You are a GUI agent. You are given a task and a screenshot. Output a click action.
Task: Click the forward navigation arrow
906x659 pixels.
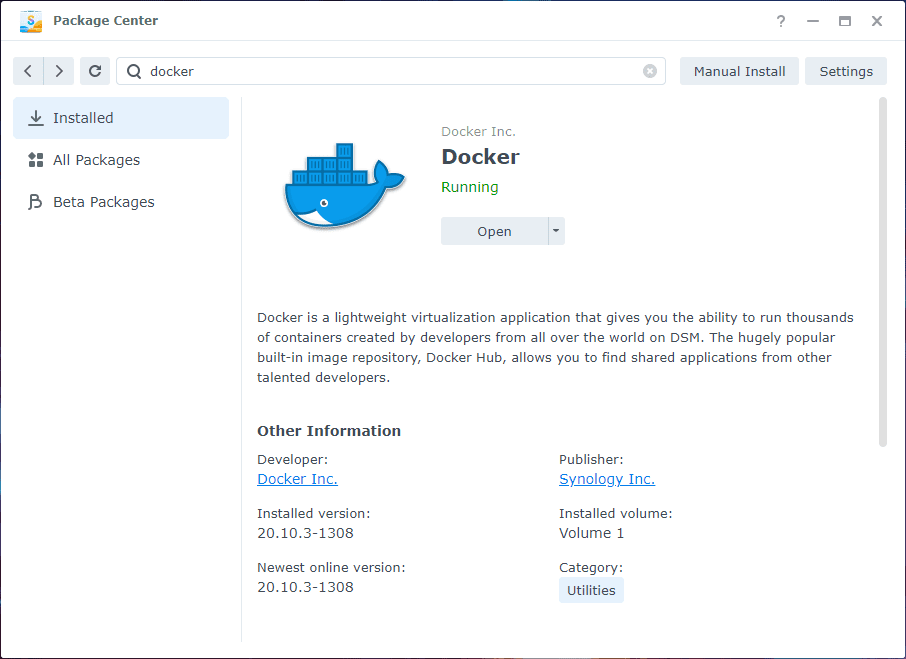click(59, 71)
